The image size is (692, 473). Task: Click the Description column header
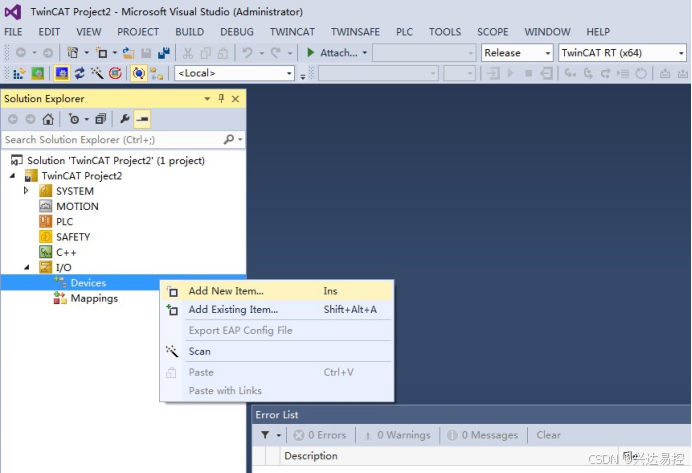311,456
